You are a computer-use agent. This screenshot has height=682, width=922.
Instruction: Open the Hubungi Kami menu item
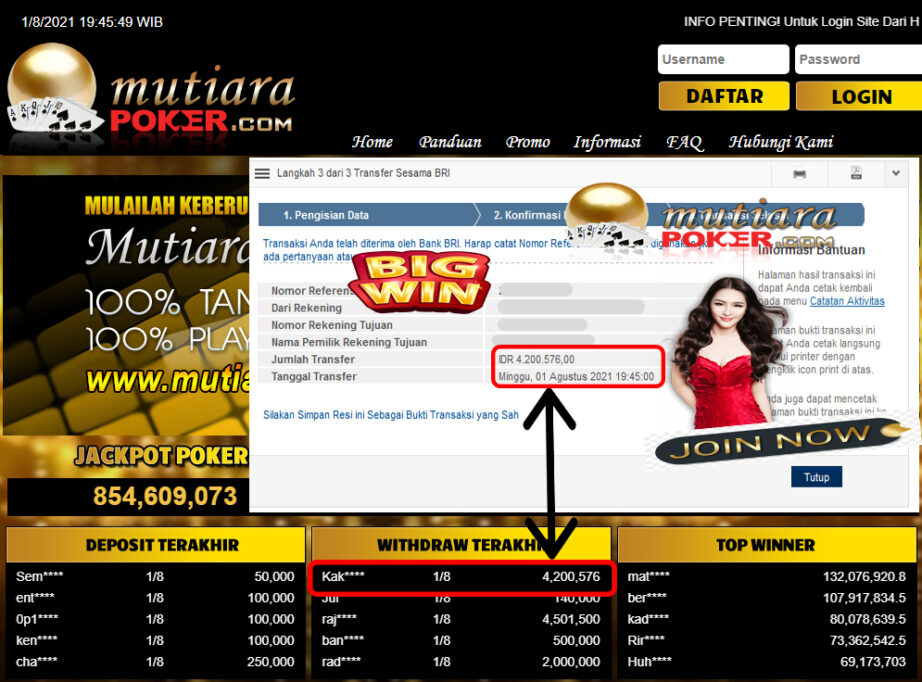click(781, 142)
